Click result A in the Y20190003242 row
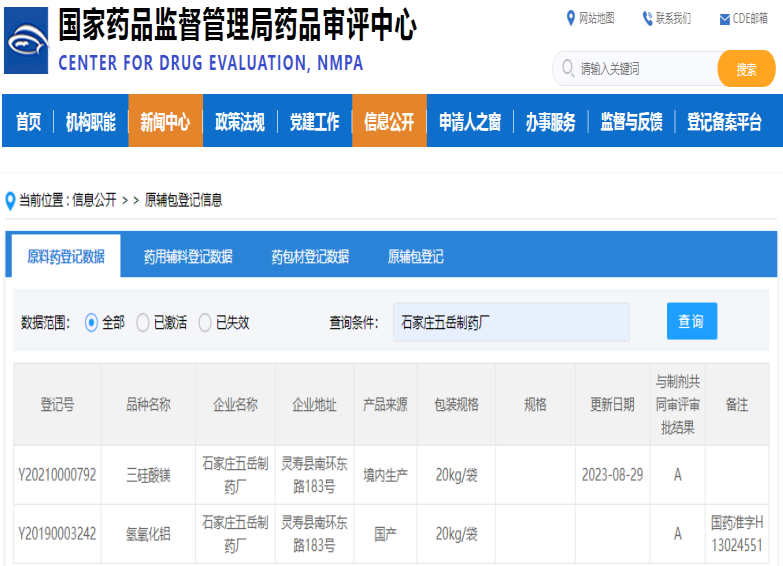Image resolution: width=783 pixels, height=566 pixels. pos(678,534)
